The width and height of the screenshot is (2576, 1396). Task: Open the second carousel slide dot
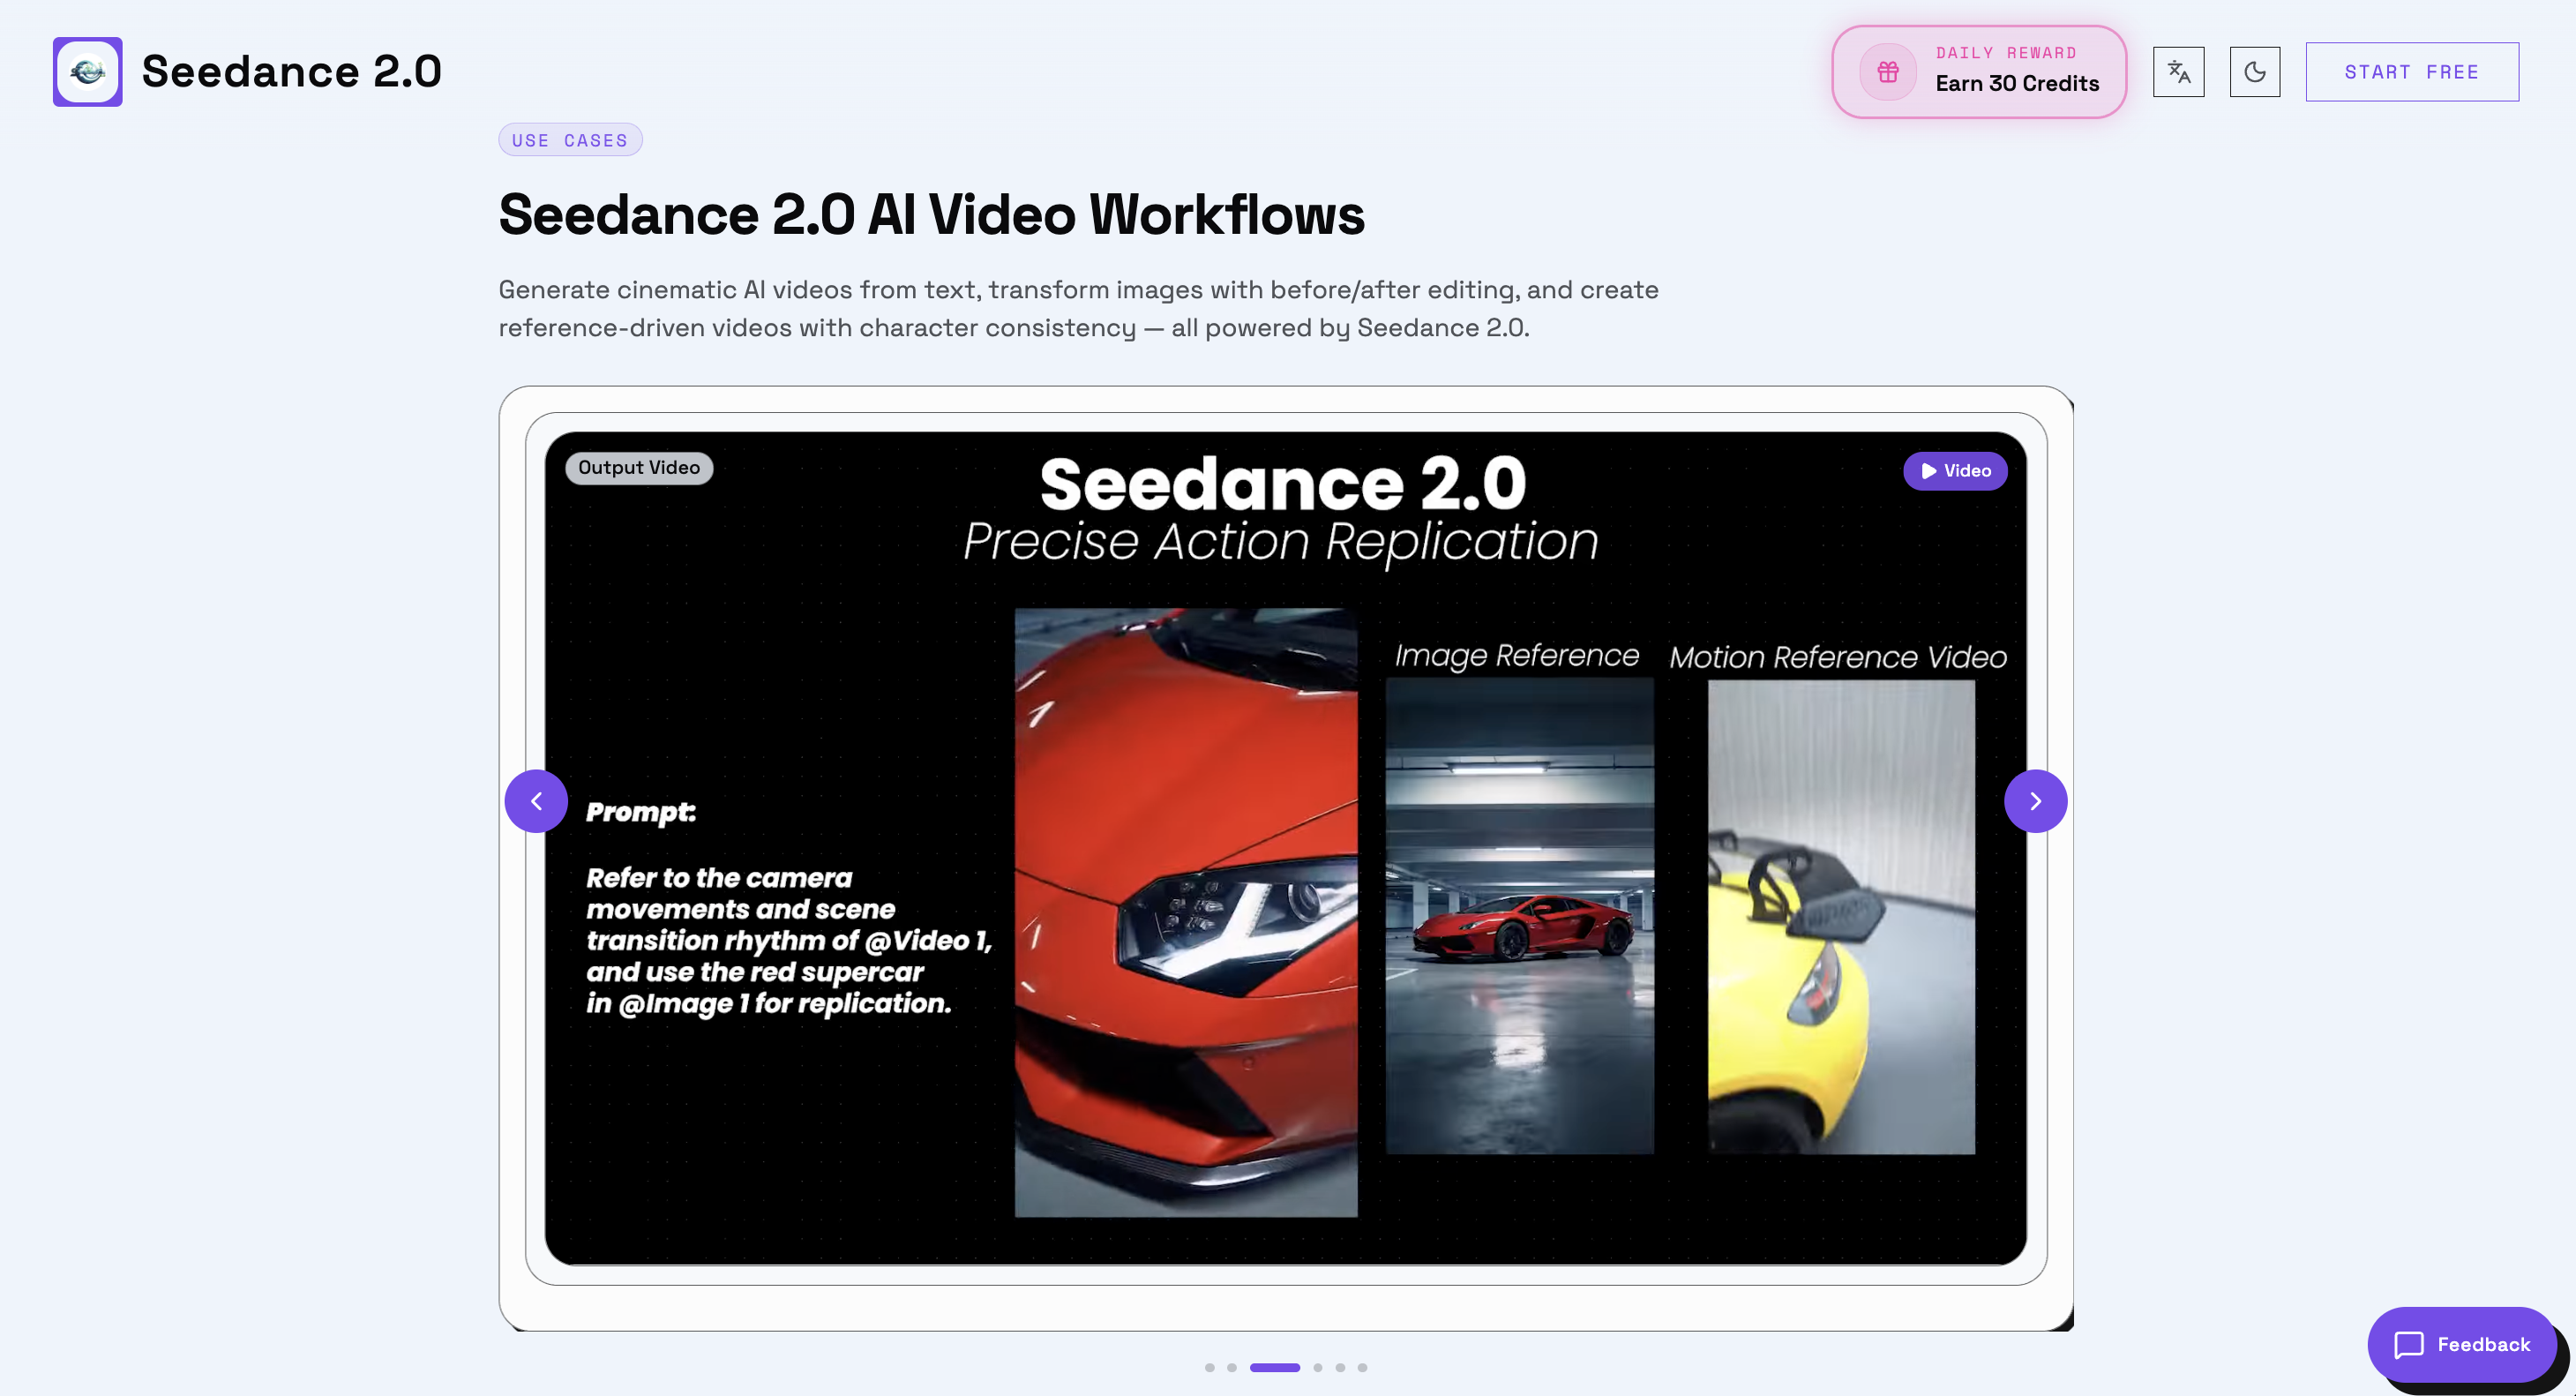(x=1232, y=1368)
